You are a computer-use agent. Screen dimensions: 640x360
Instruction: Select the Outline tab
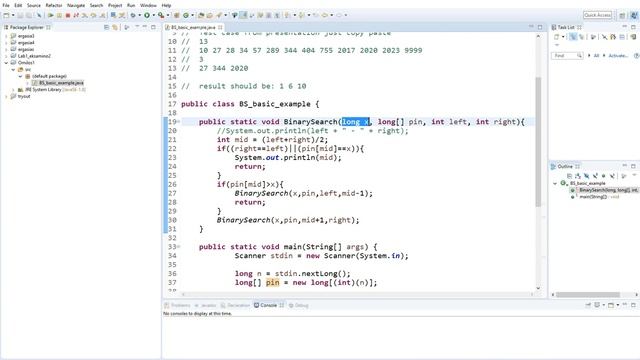(x=565, y=167)
